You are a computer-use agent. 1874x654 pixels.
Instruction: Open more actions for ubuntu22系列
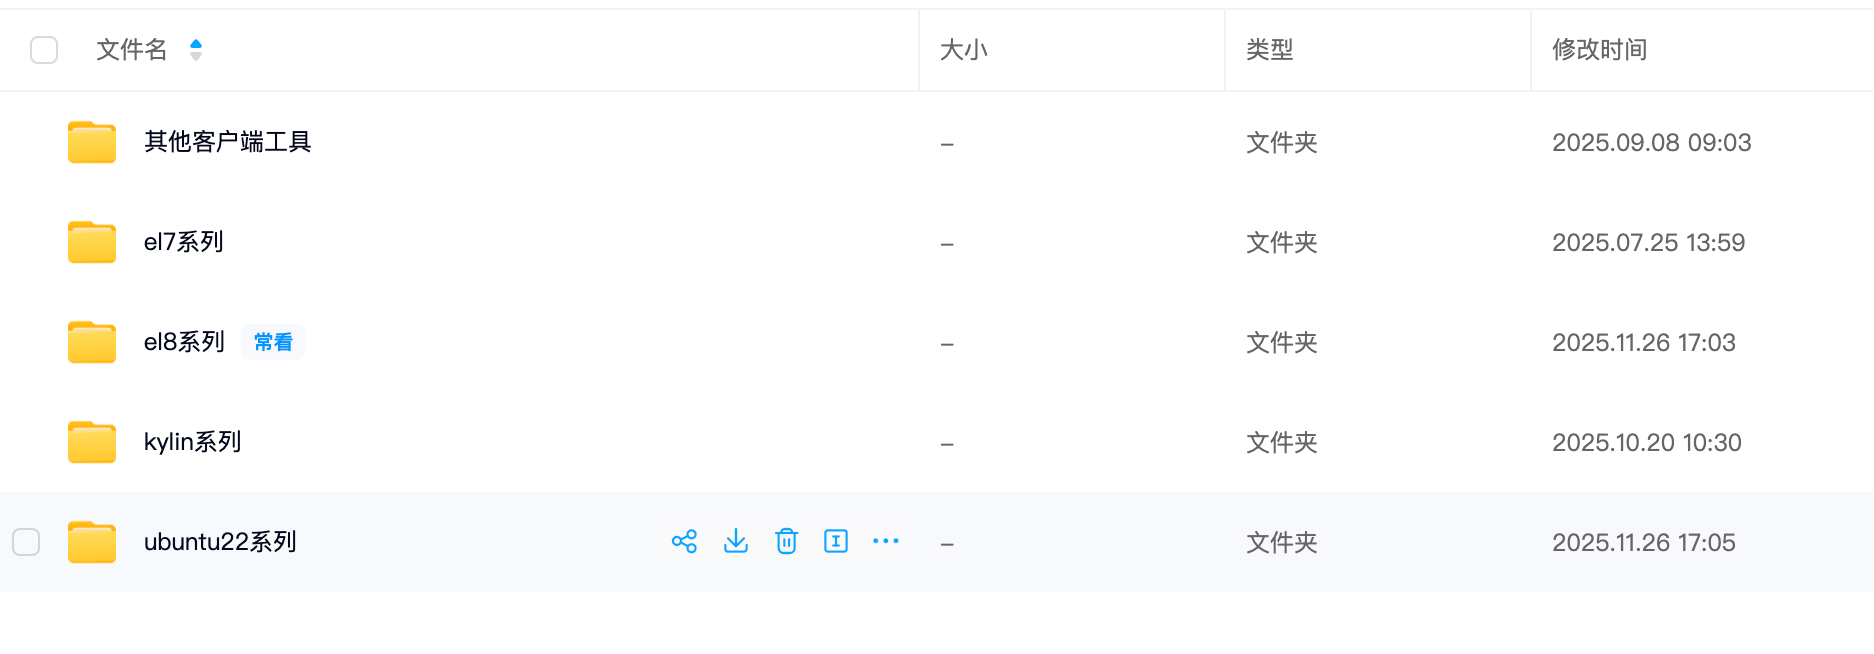[886, 542]
